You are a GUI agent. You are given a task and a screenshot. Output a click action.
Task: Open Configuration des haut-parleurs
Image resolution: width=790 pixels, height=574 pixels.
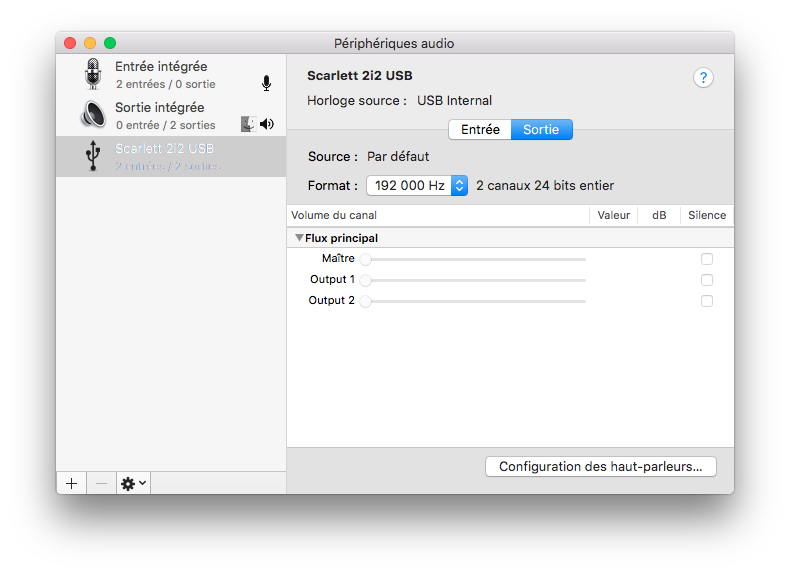coord(601,467)
